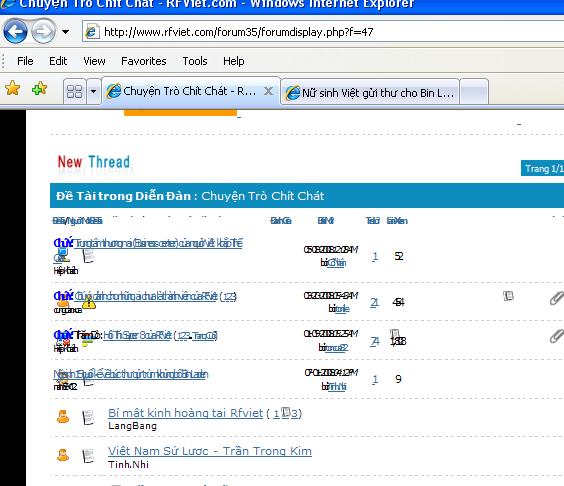Click the Add to Favorites star-plus icon
The height and width of the screenshot is (486, 564).
(x=39, y=88)
